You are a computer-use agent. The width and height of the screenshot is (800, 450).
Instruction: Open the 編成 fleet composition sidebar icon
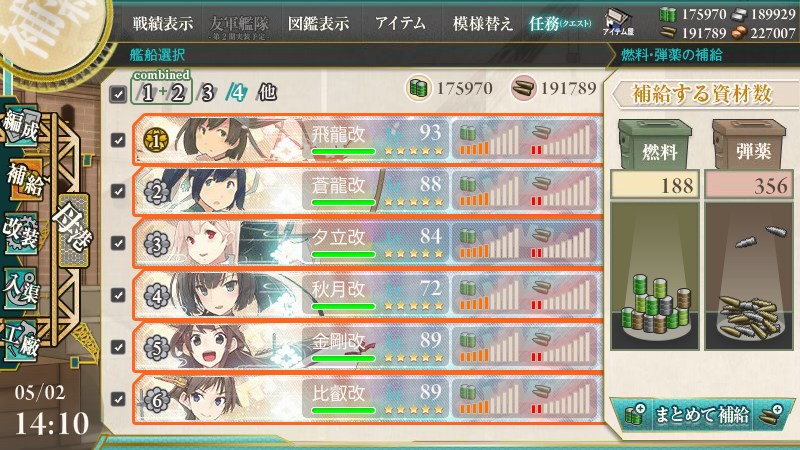[20, 126]
